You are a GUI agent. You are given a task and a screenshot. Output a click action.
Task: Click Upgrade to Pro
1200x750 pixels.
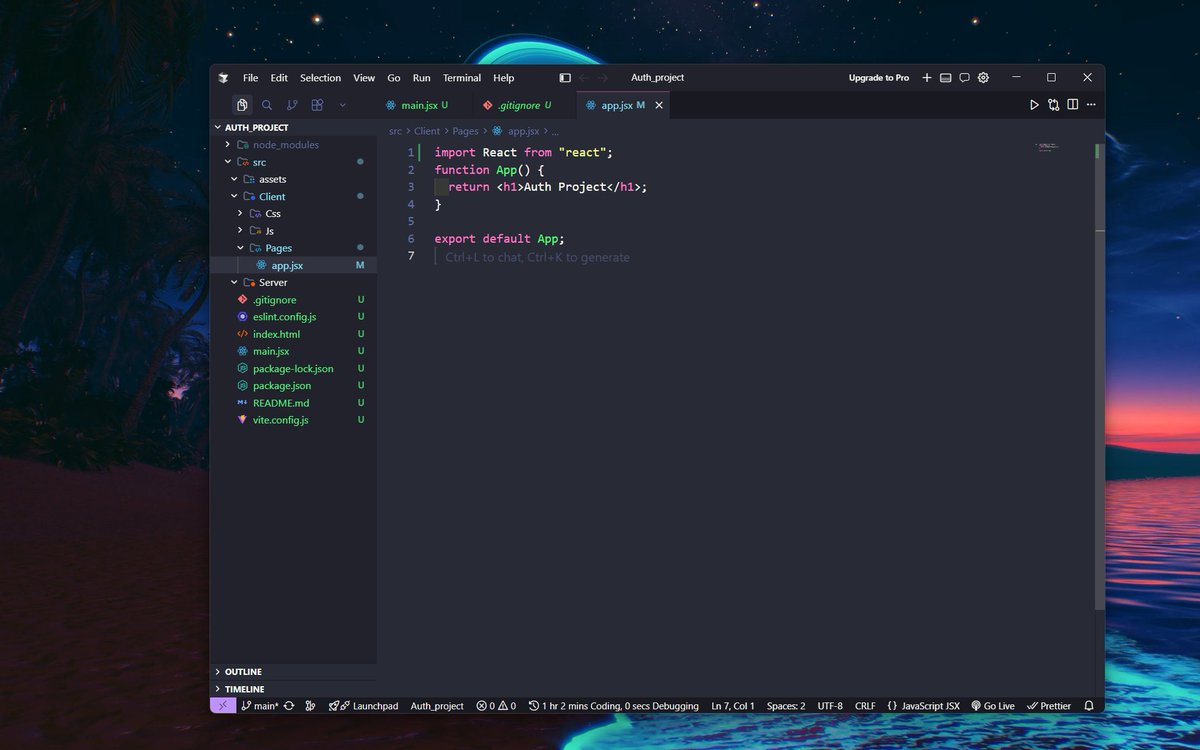click(879, 78)
